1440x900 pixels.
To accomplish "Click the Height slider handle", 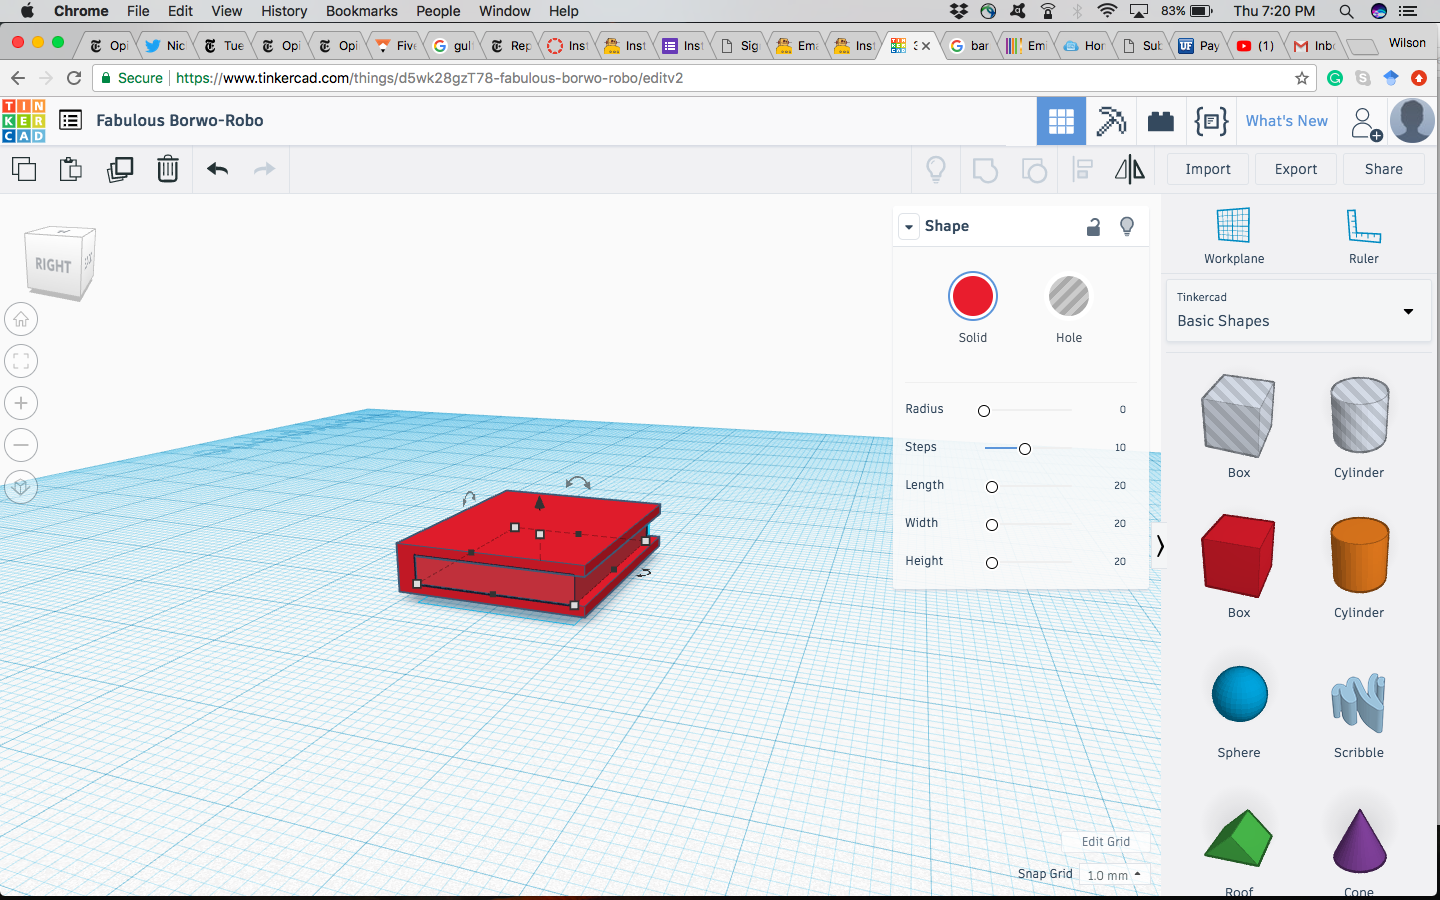I will (992, 563).
